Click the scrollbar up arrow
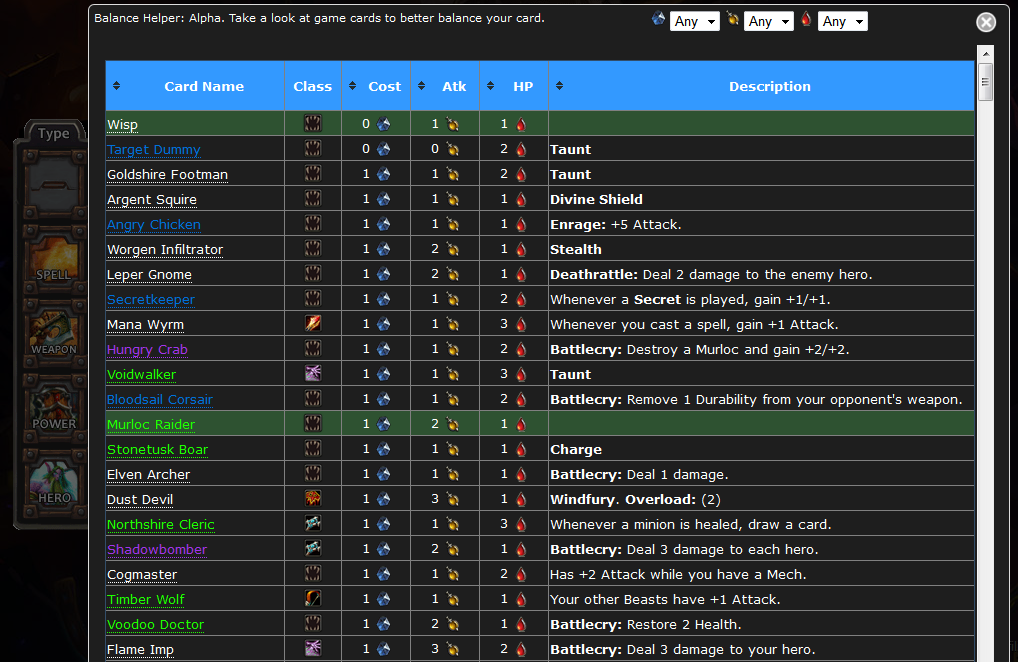 click(986, 54)
